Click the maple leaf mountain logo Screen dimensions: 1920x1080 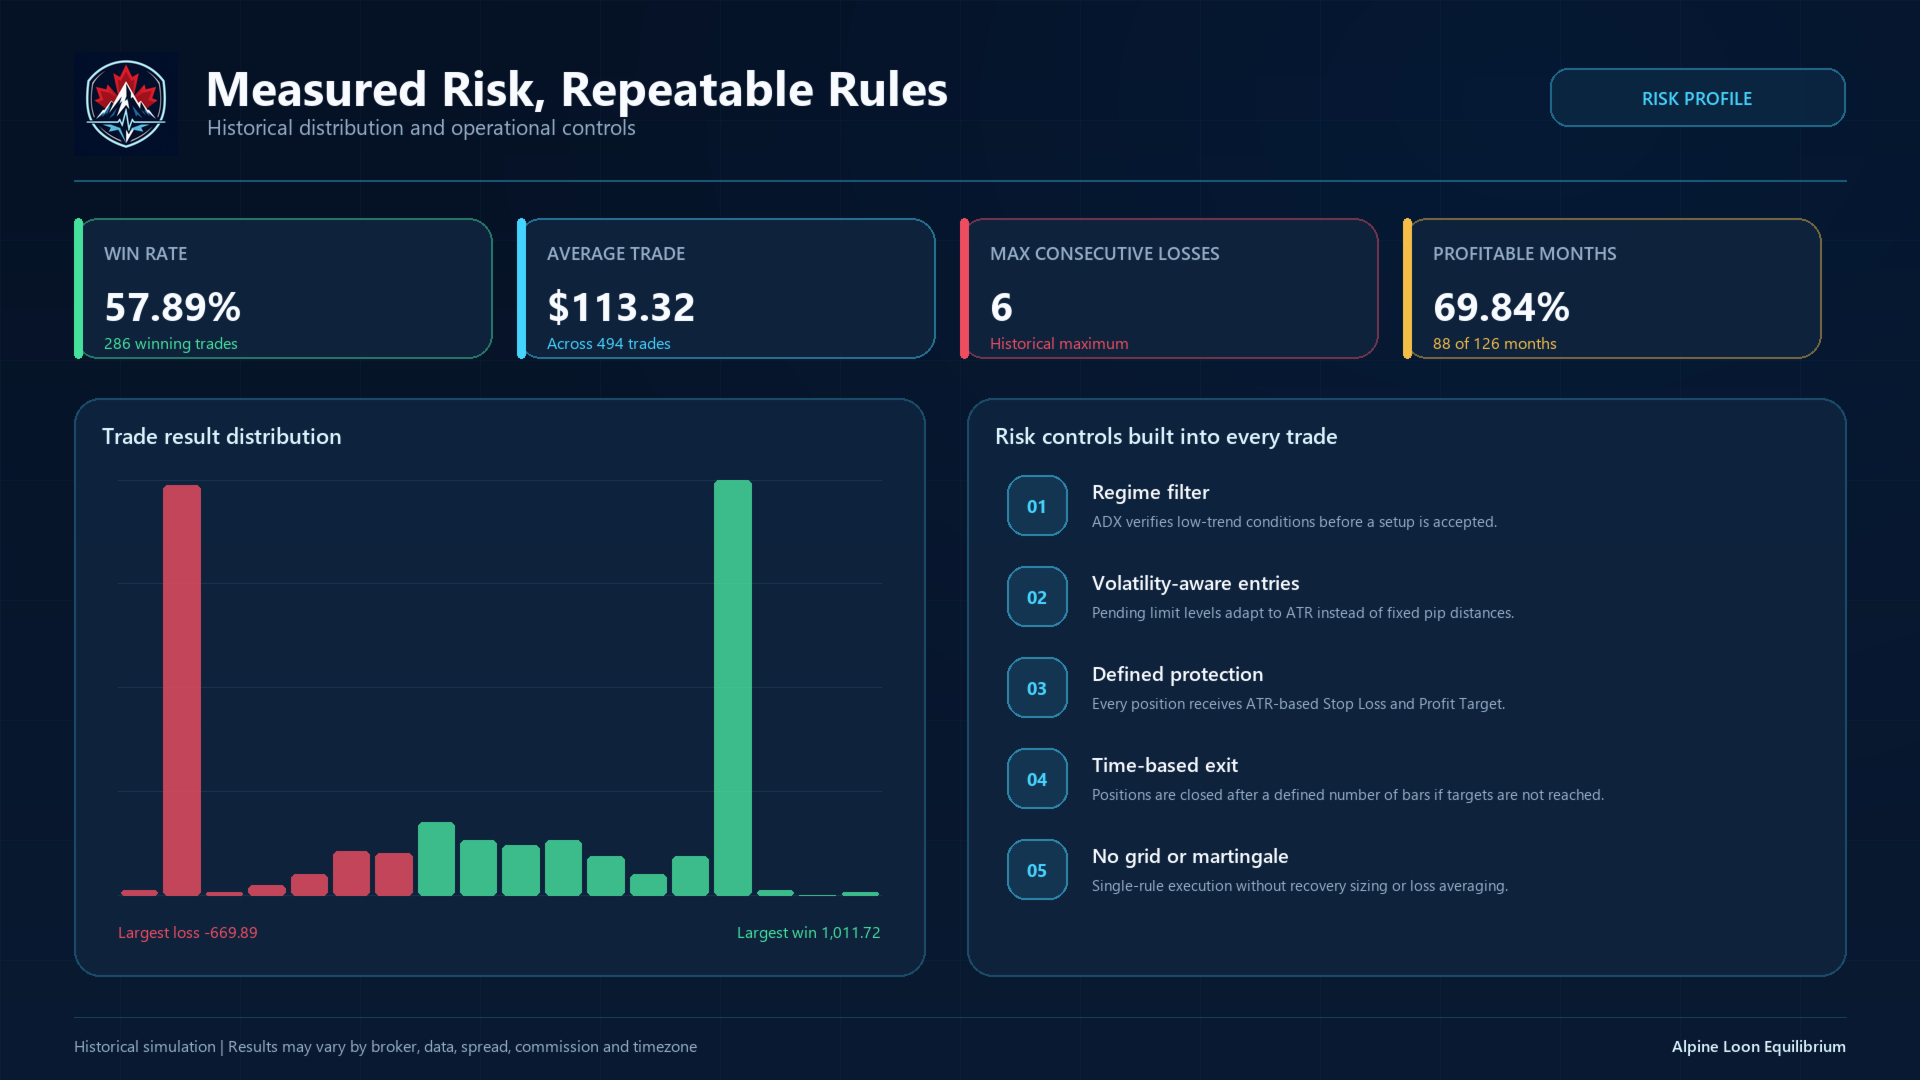tap(126, 104)
